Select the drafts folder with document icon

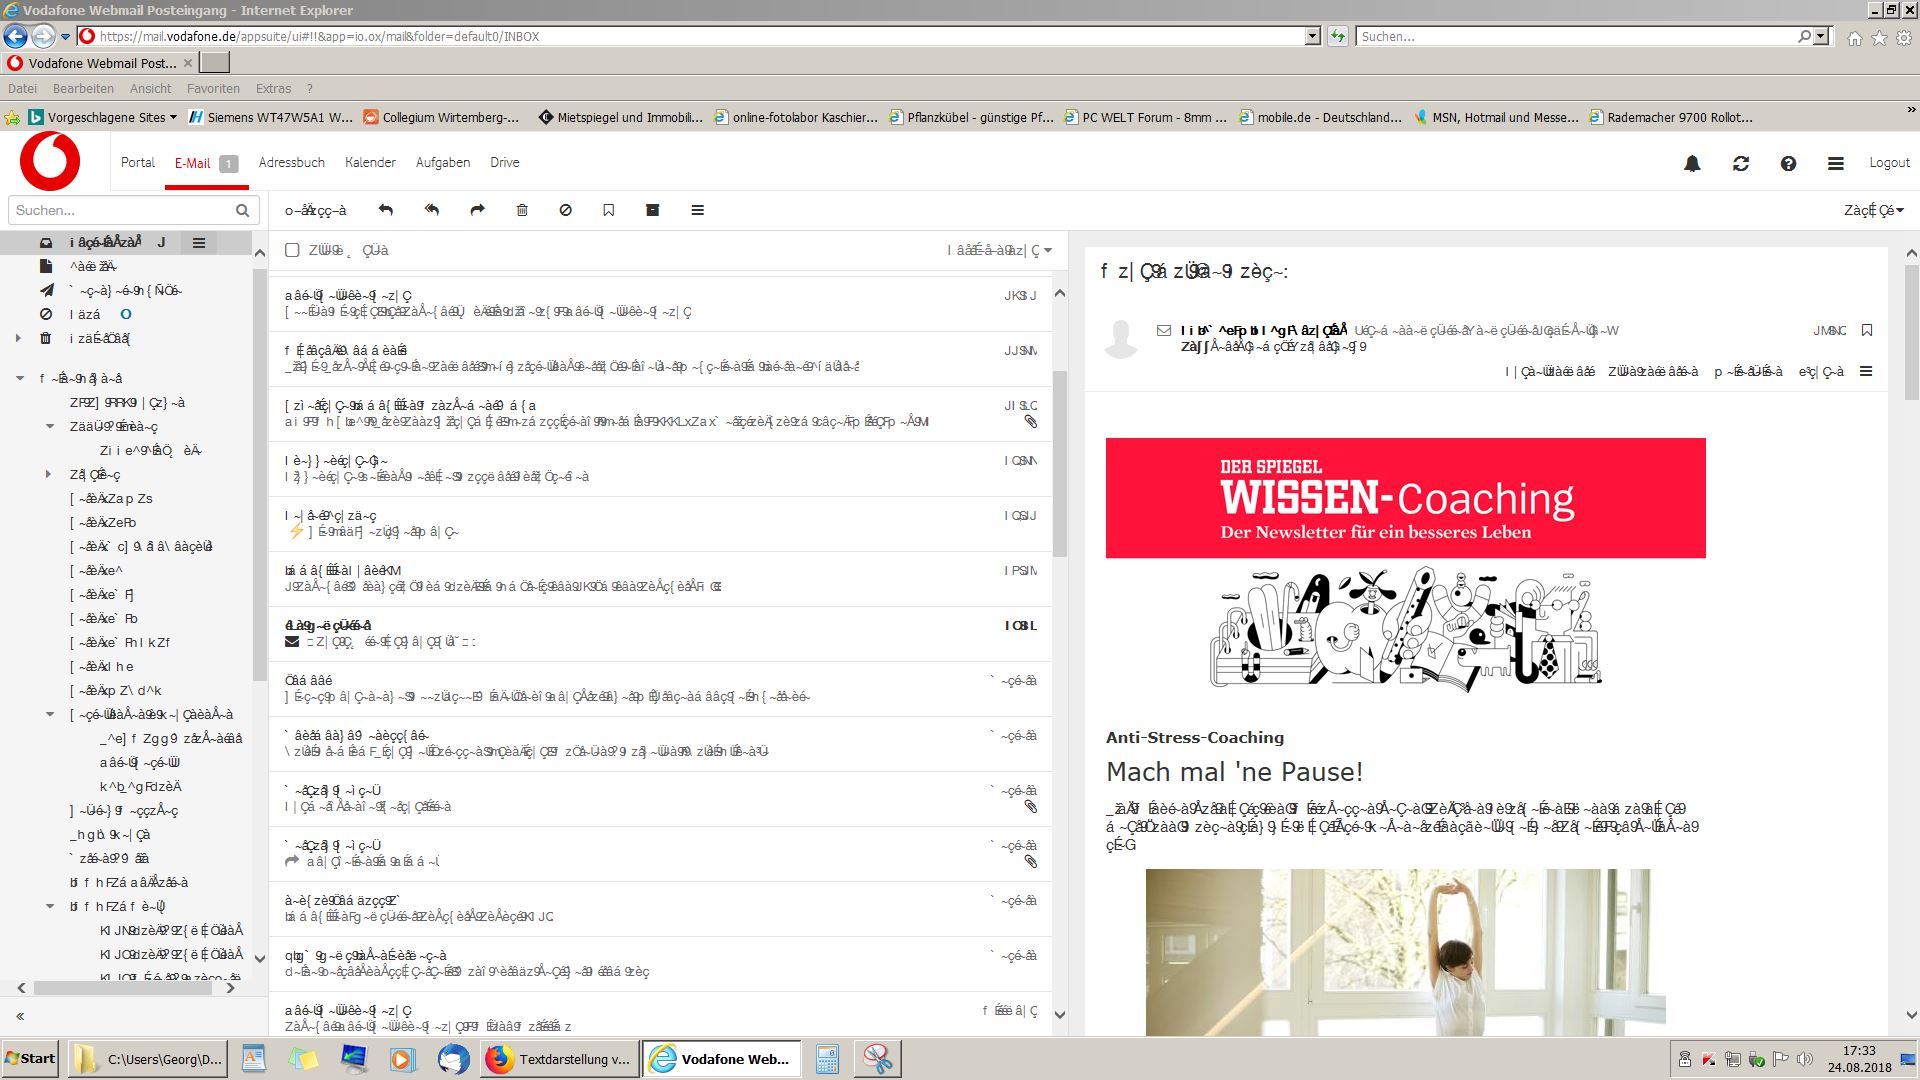(45, 266)
